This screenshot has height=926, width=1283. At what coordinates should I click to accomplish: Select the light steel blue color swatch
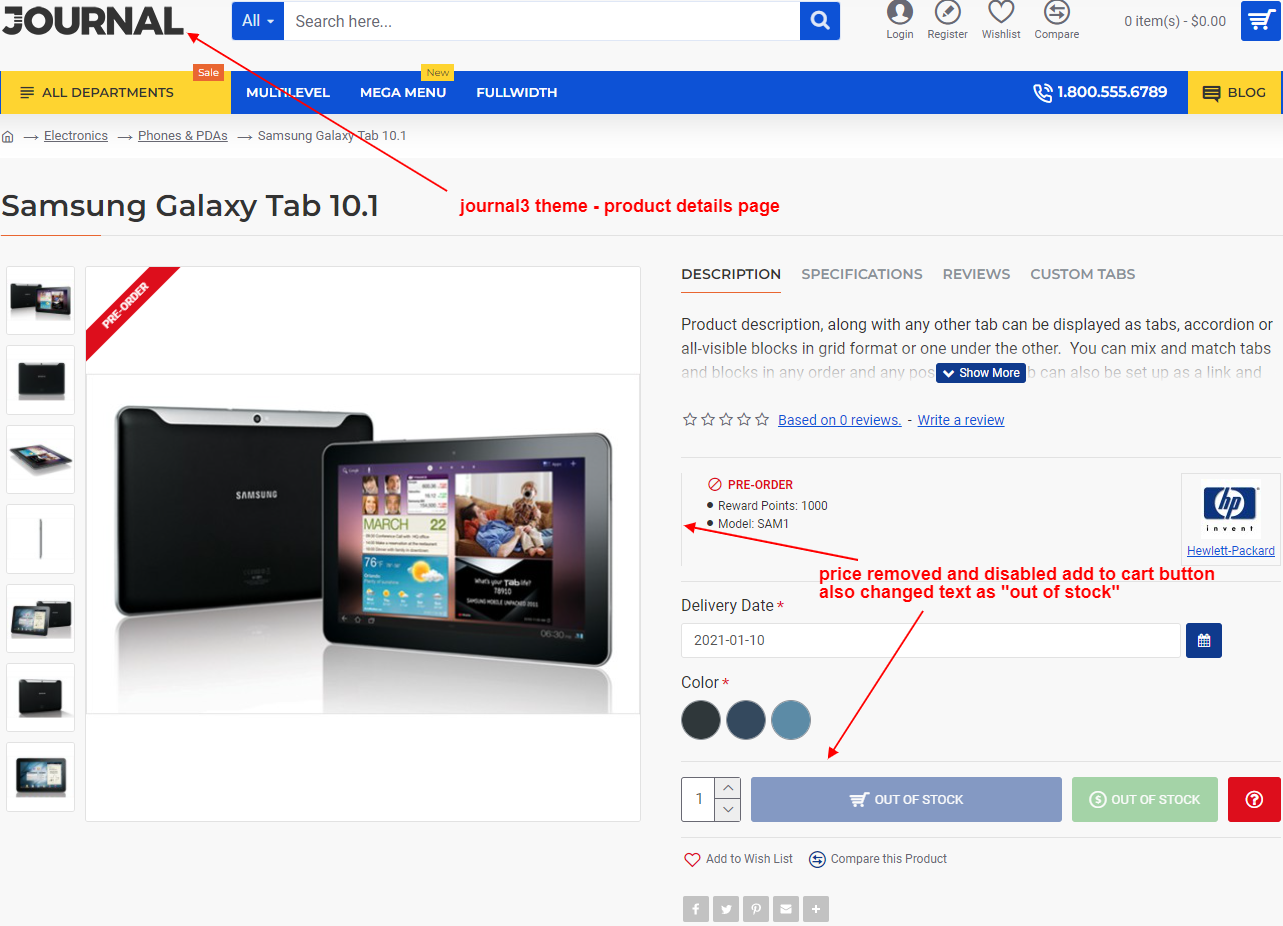[791, 720]
